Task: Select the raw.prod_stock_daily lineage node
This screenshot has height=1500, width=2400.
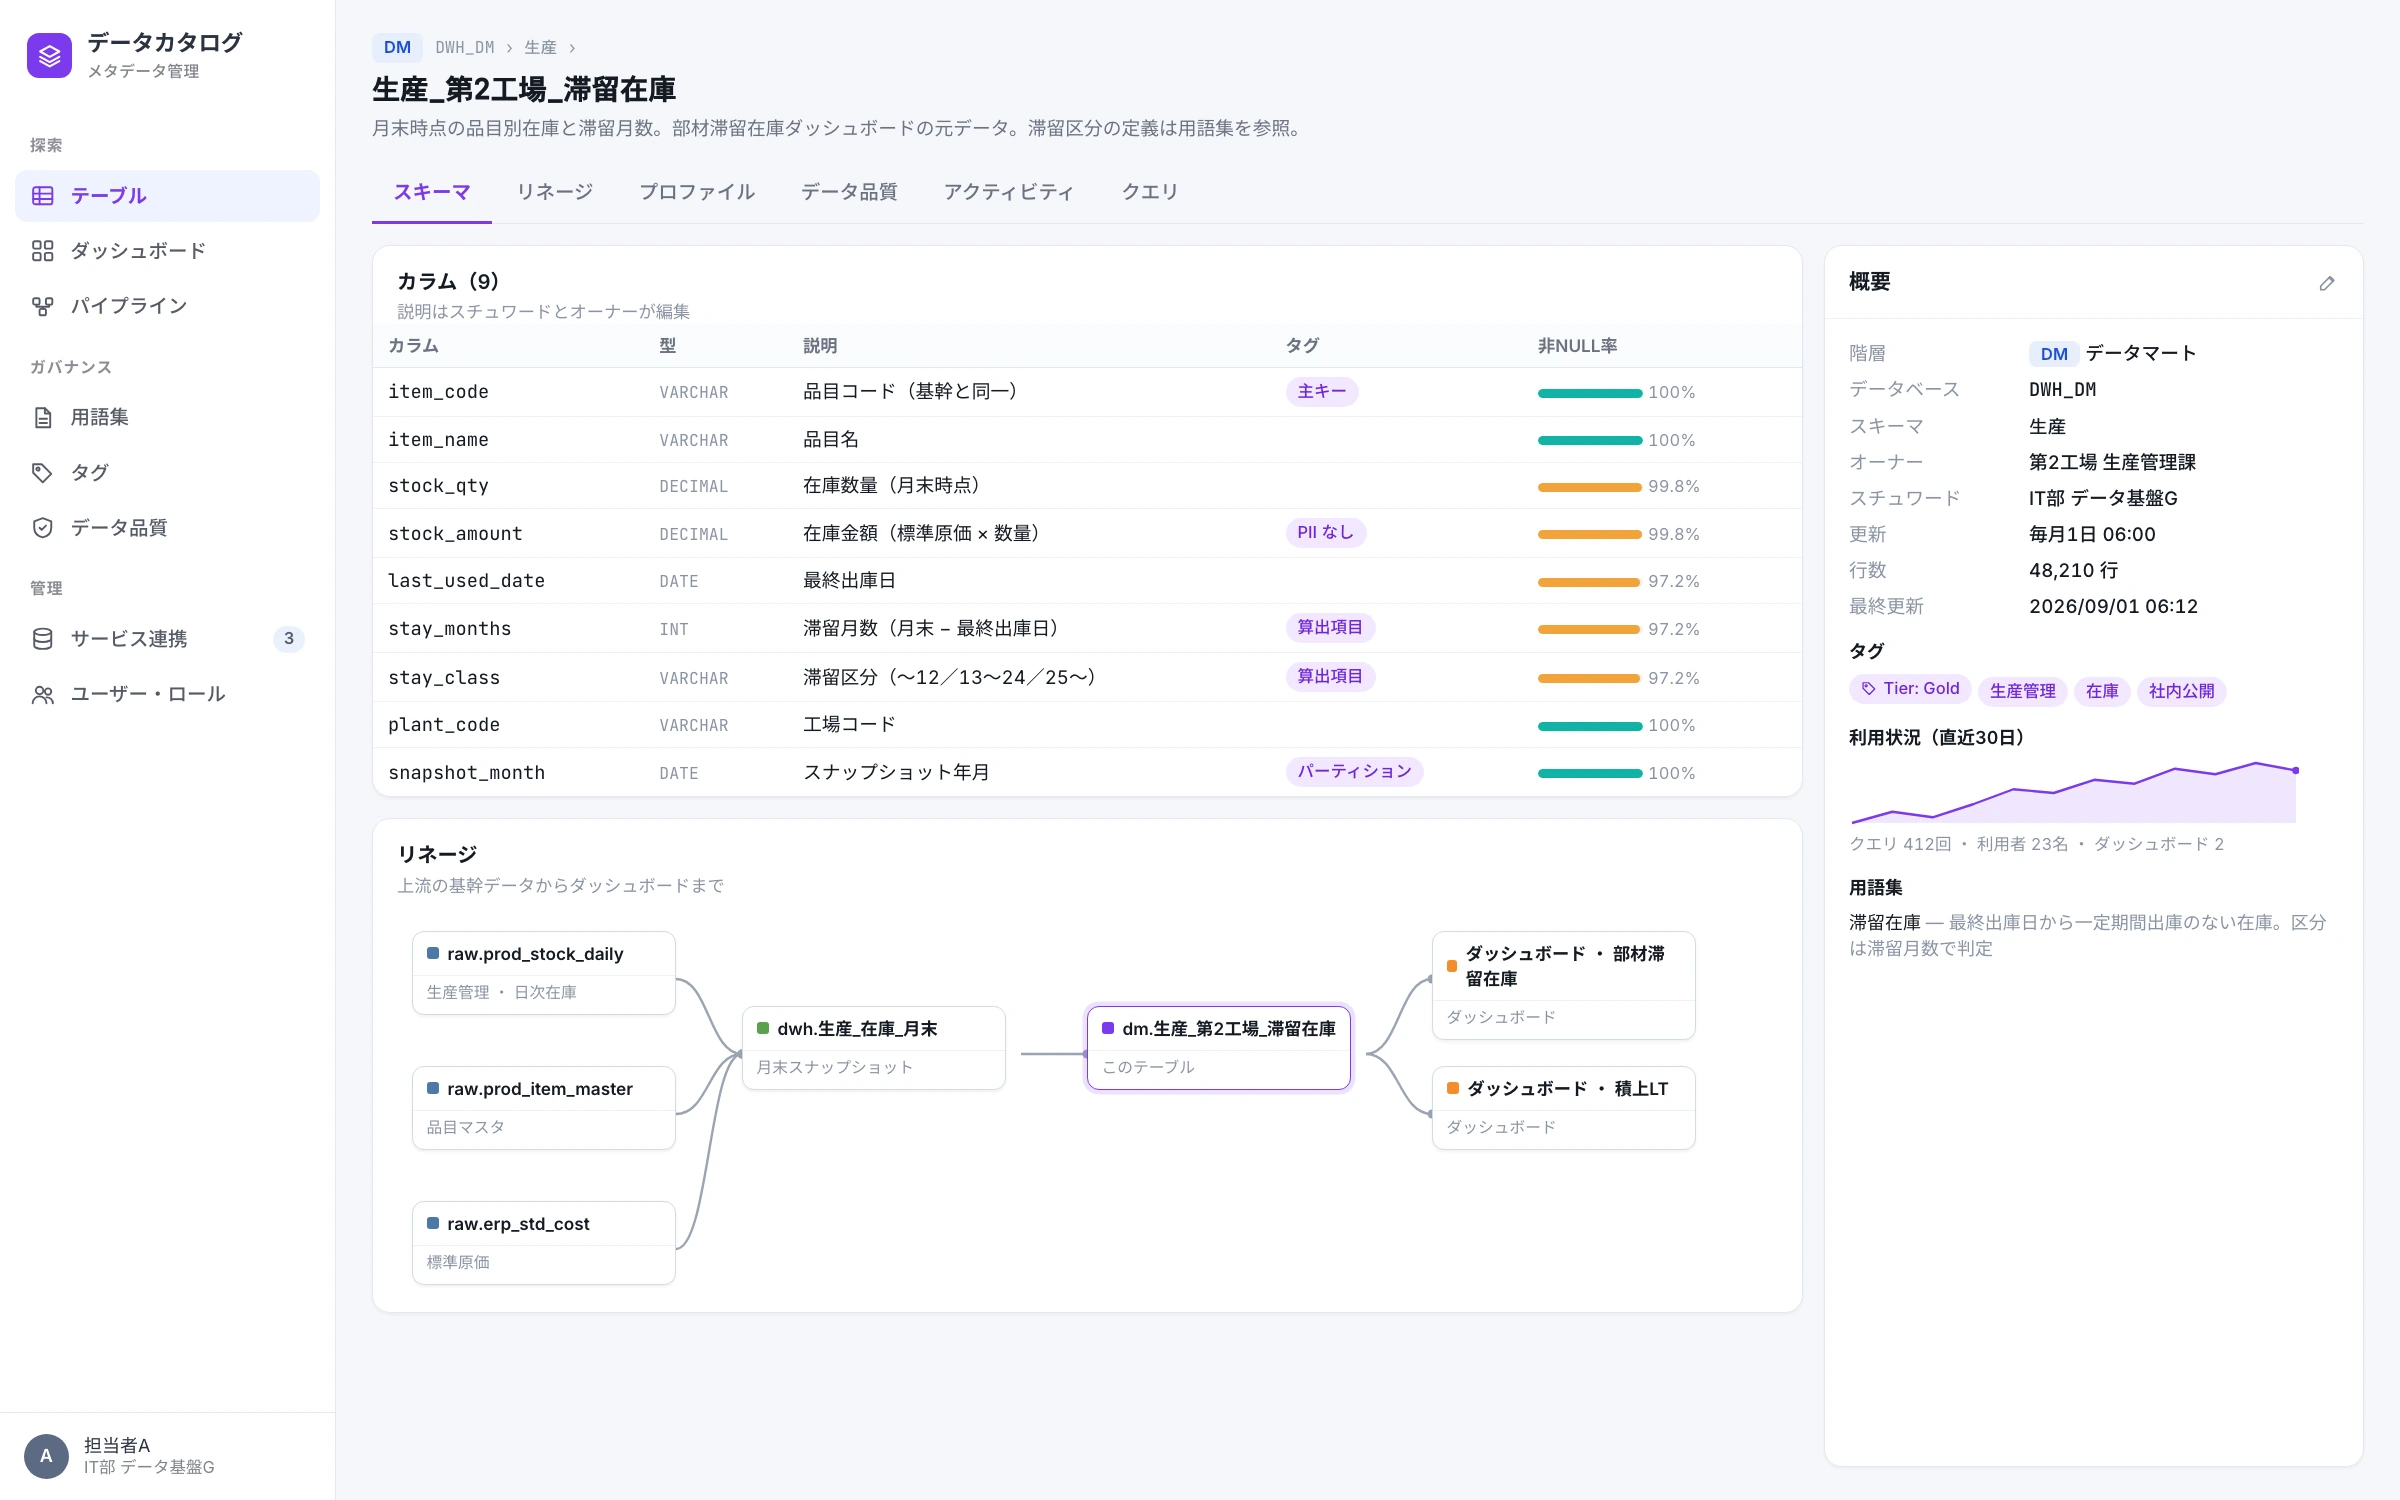Action: [544, 973]
